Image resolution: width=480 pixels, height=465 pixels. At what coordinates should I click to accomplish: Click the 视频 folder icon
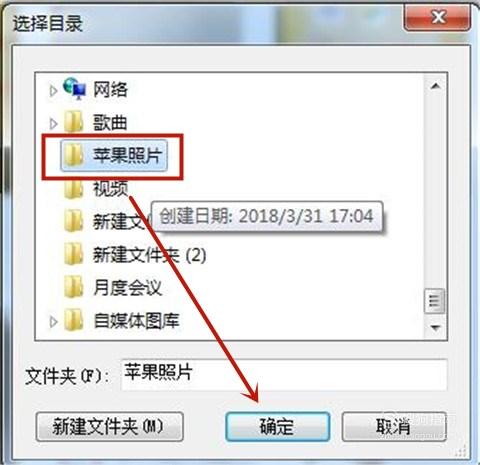tap(73, 189)
